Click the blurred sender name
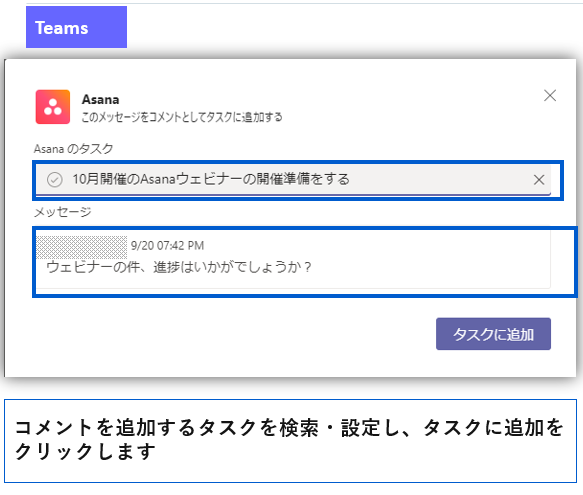This screenshot has width=583, height=495. pos(81,247)
